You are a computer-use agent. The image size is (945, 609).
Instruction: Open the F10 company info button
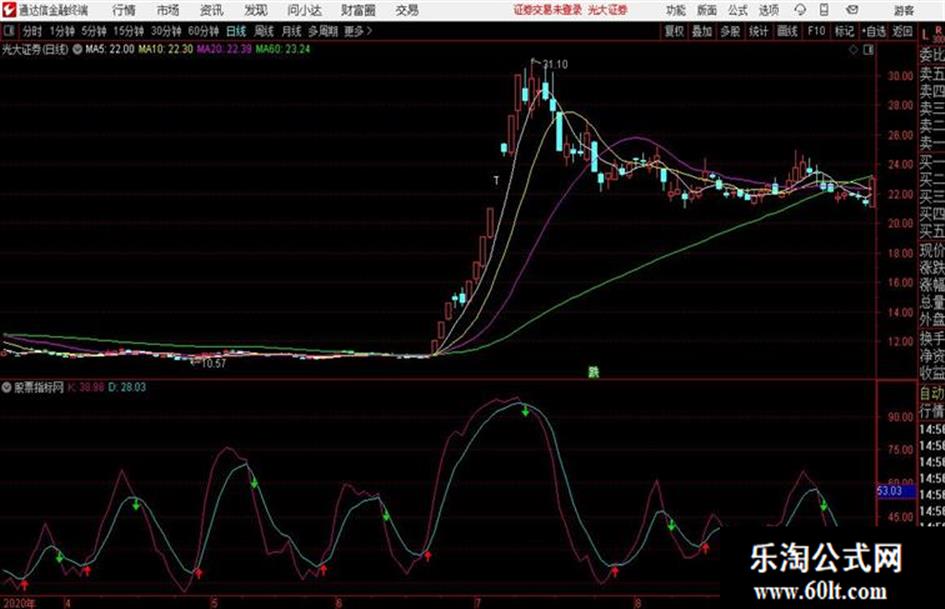[x=816, y=31]
